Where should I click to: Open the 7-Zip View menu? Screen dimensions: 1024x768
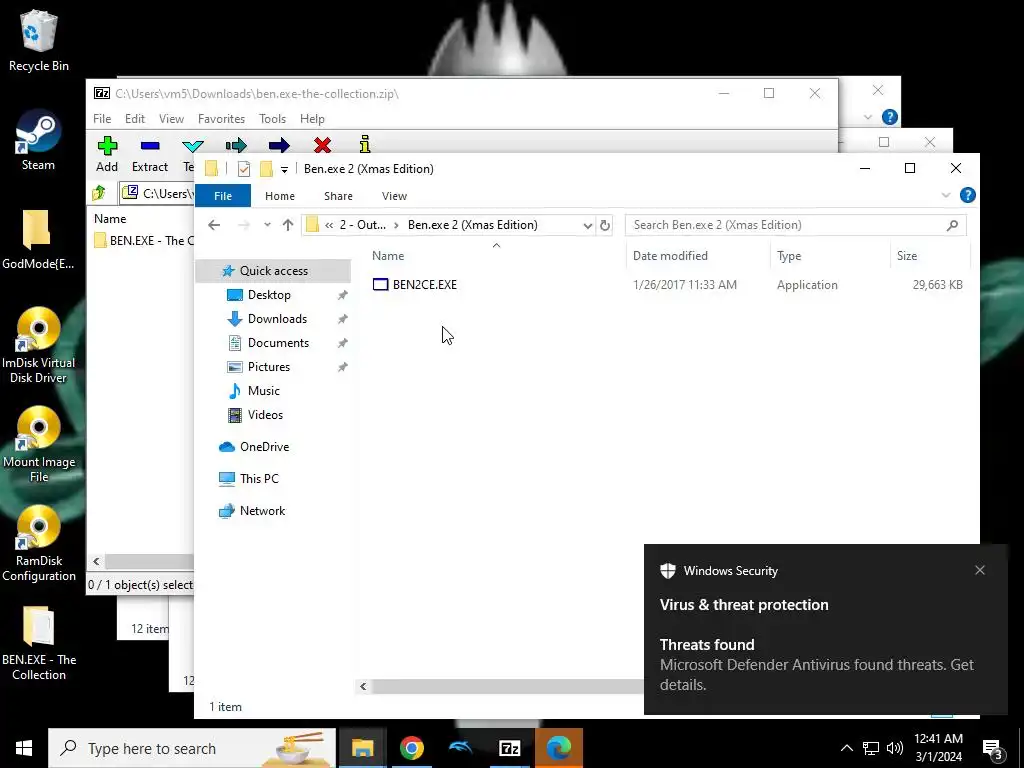point(171,119)
